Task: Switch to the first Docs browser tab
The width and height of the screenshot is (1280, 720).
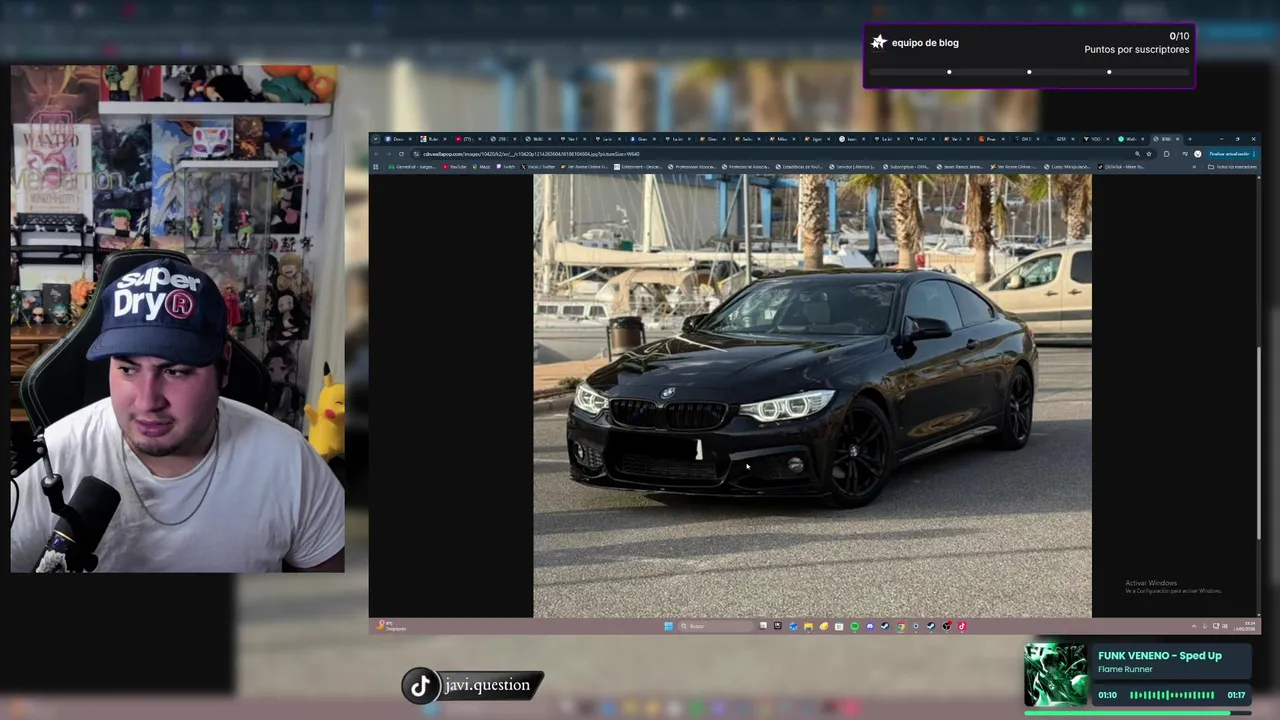Action: pos(396,139)
